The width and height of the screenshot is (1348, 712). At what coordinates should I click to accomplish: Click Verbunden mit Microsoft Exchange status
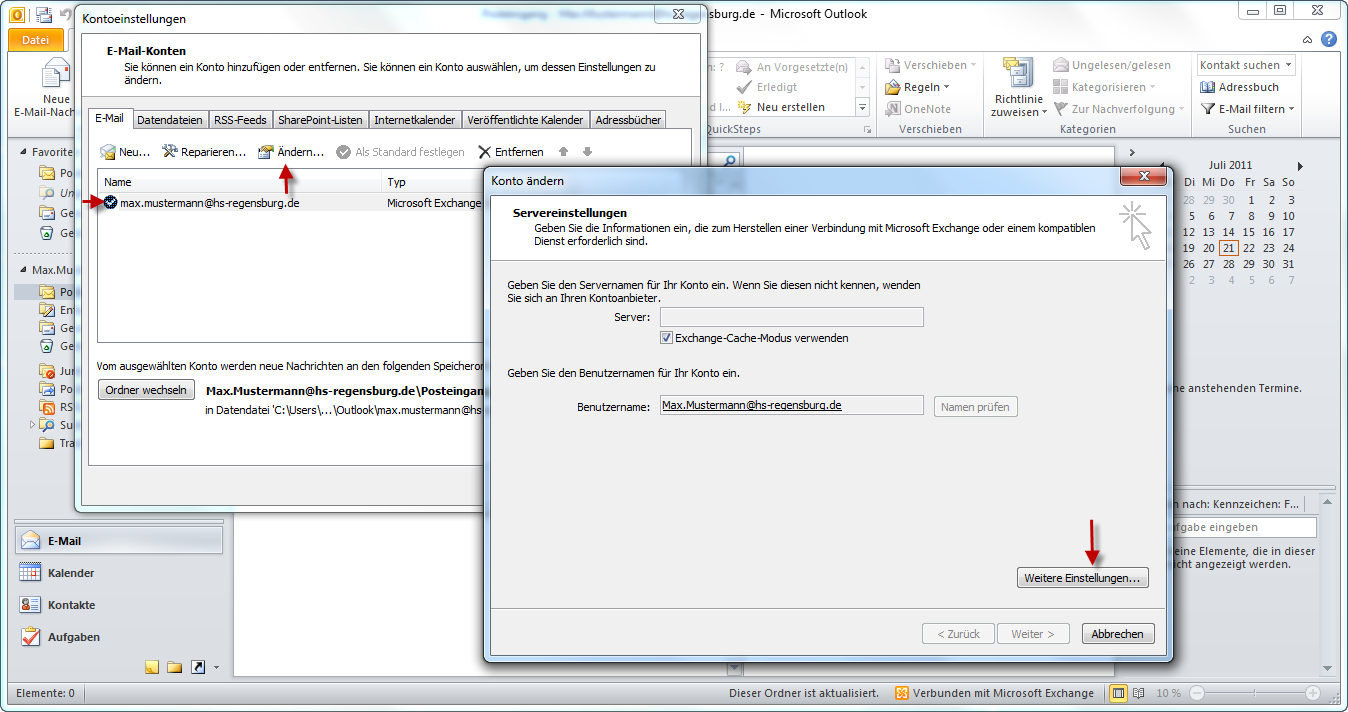coord(994,693)
